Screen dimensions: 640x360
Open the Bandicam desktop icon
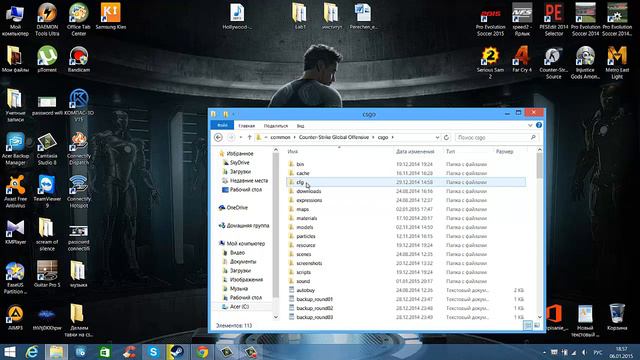coord(79,59)
